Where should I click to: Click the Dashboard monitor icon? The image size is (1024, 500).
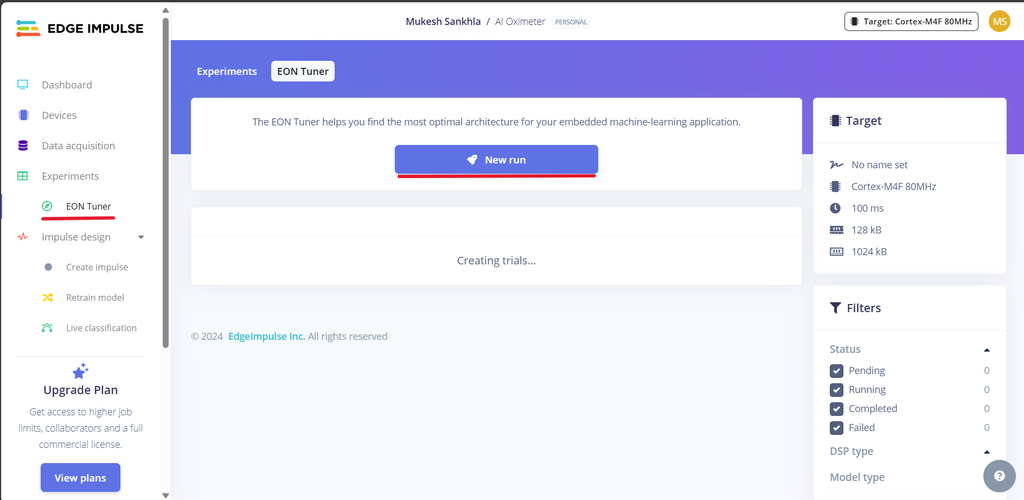(x=23, y=85)
